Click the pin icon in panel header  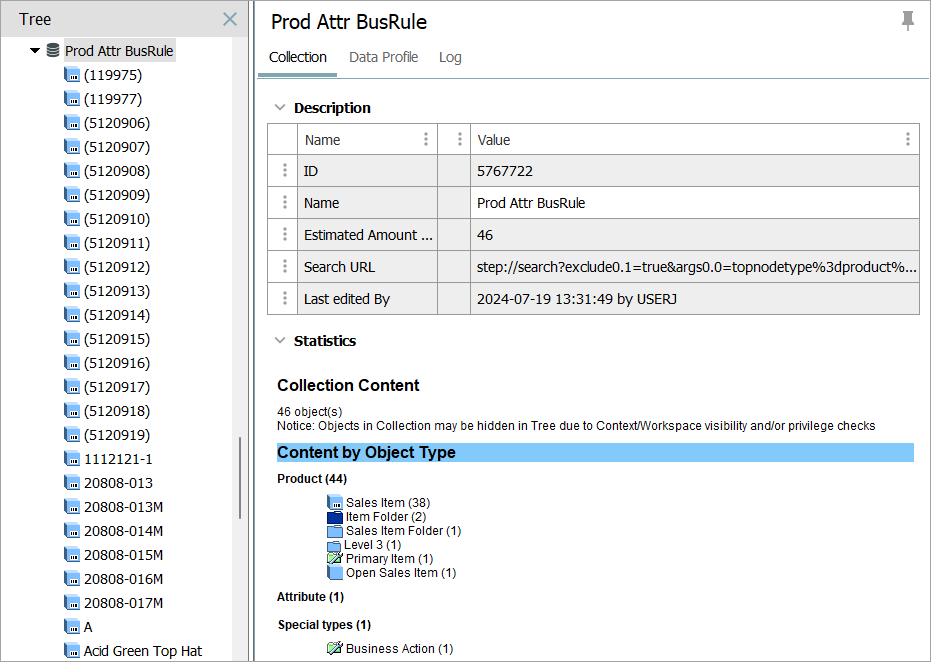point(907,21)
